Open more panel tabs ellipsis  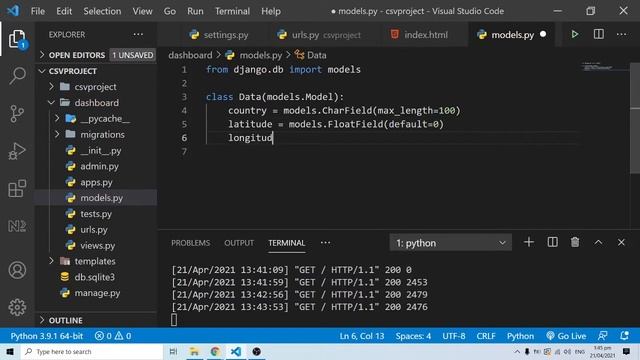(325, 243)
